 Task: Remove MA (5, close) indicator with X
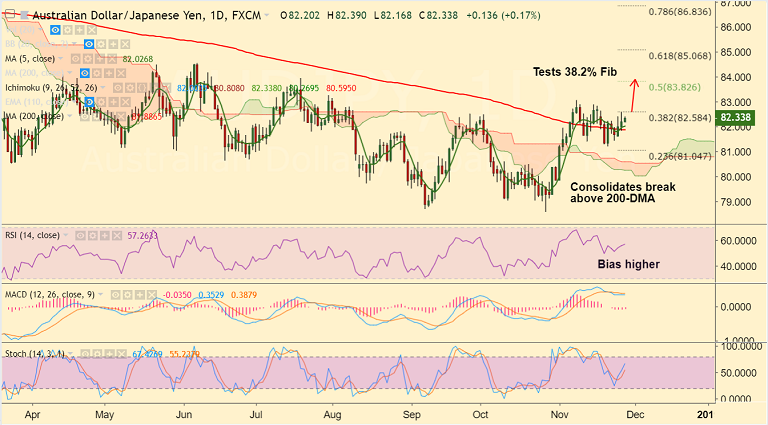coord(112,59)
